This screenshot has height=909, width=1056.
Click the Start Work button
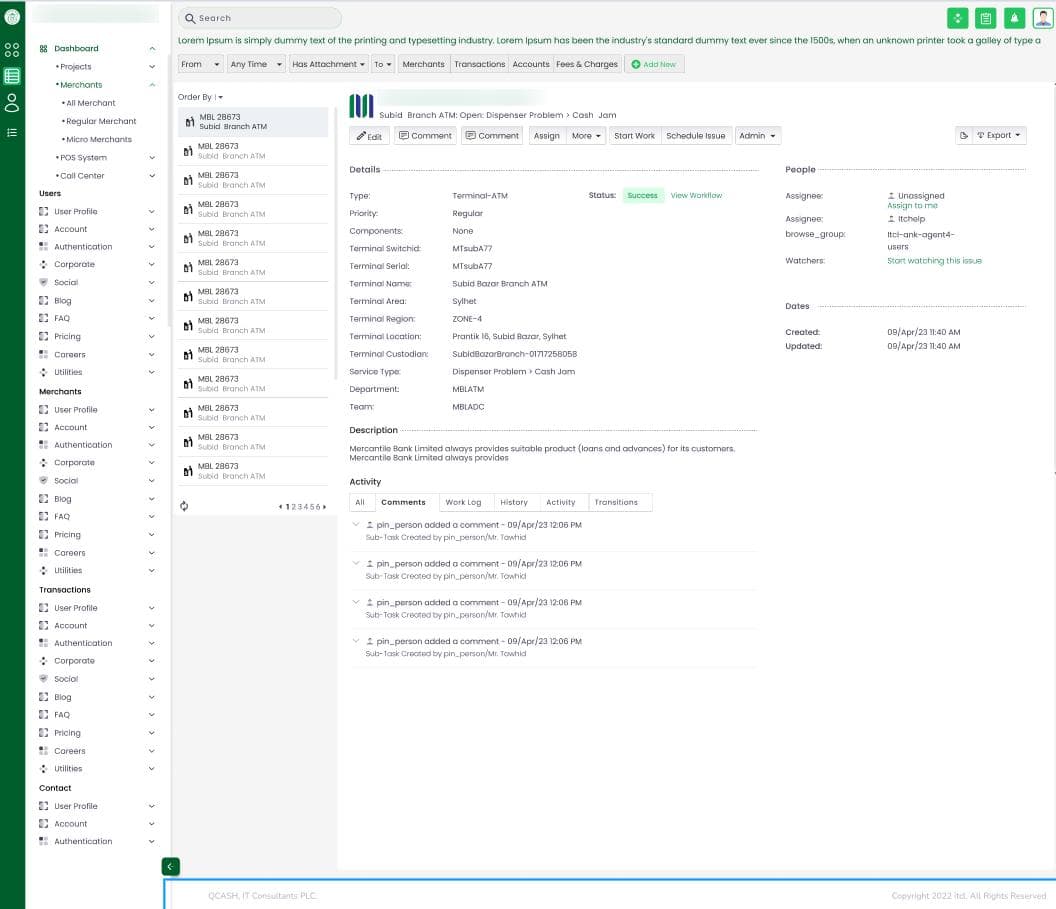point(634,136)
